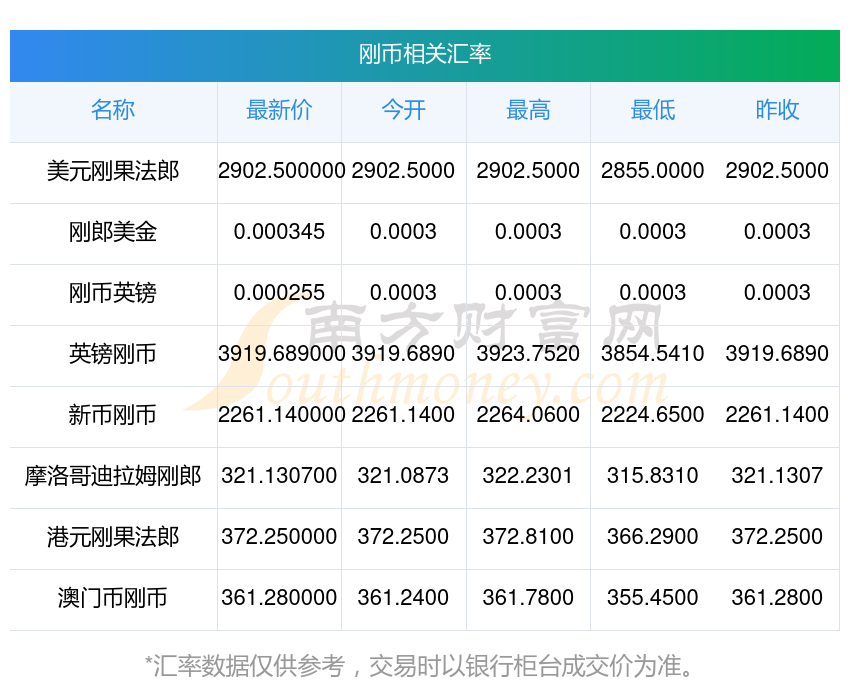This screenshot has width=850, height=698.
Task: Click the 澳门币刚币 row name
Action: click(113, 598)
